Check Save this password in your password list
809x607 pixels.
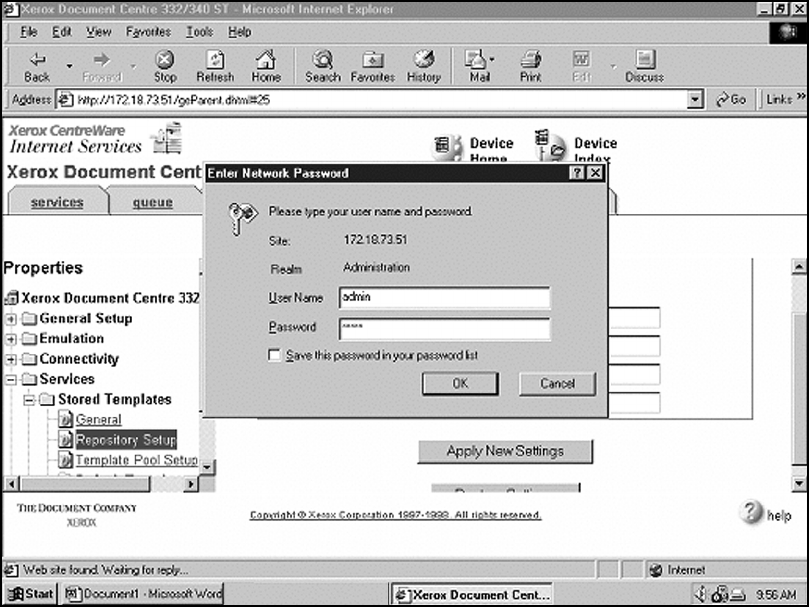click(274, 355)
